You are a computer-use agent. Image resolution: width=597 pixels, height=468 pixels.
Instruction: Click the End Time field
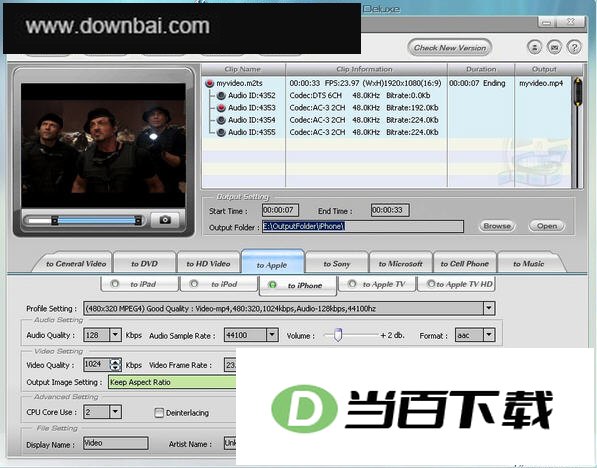[x=390, y=210]
